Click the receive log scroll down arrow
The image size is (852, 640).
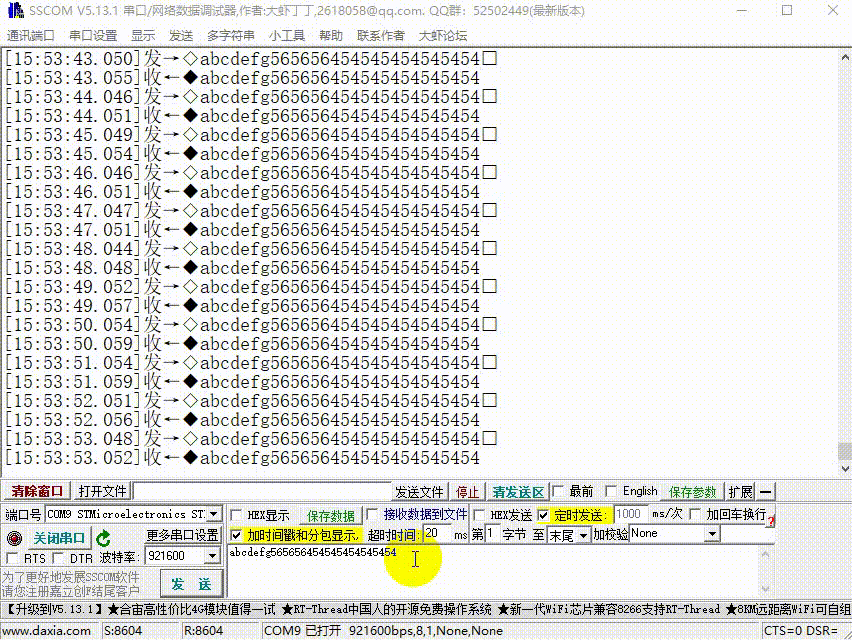point(845,469)
